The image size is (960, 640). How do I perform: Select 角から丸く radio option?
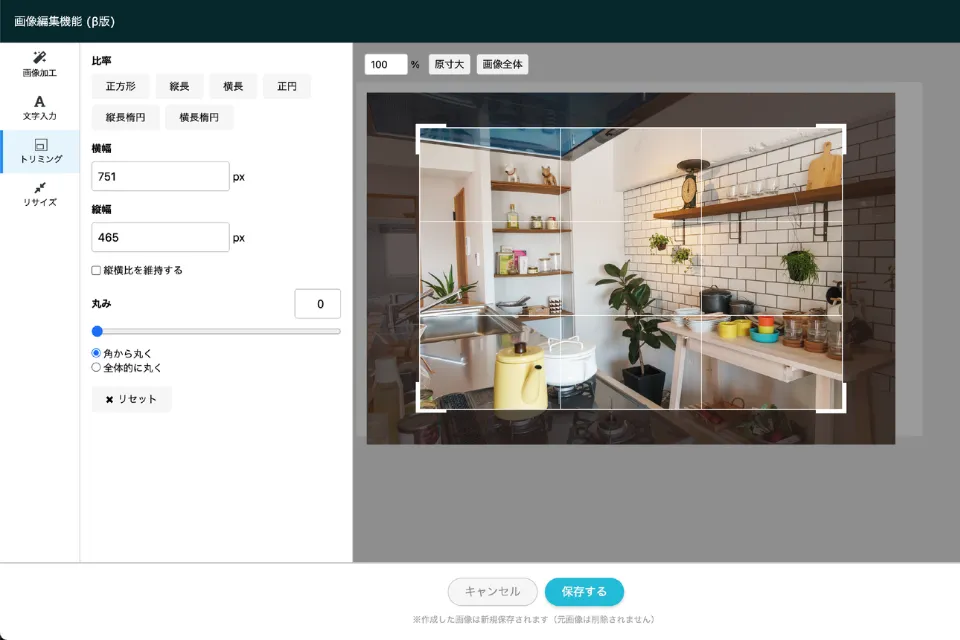[x=97, y=353]
